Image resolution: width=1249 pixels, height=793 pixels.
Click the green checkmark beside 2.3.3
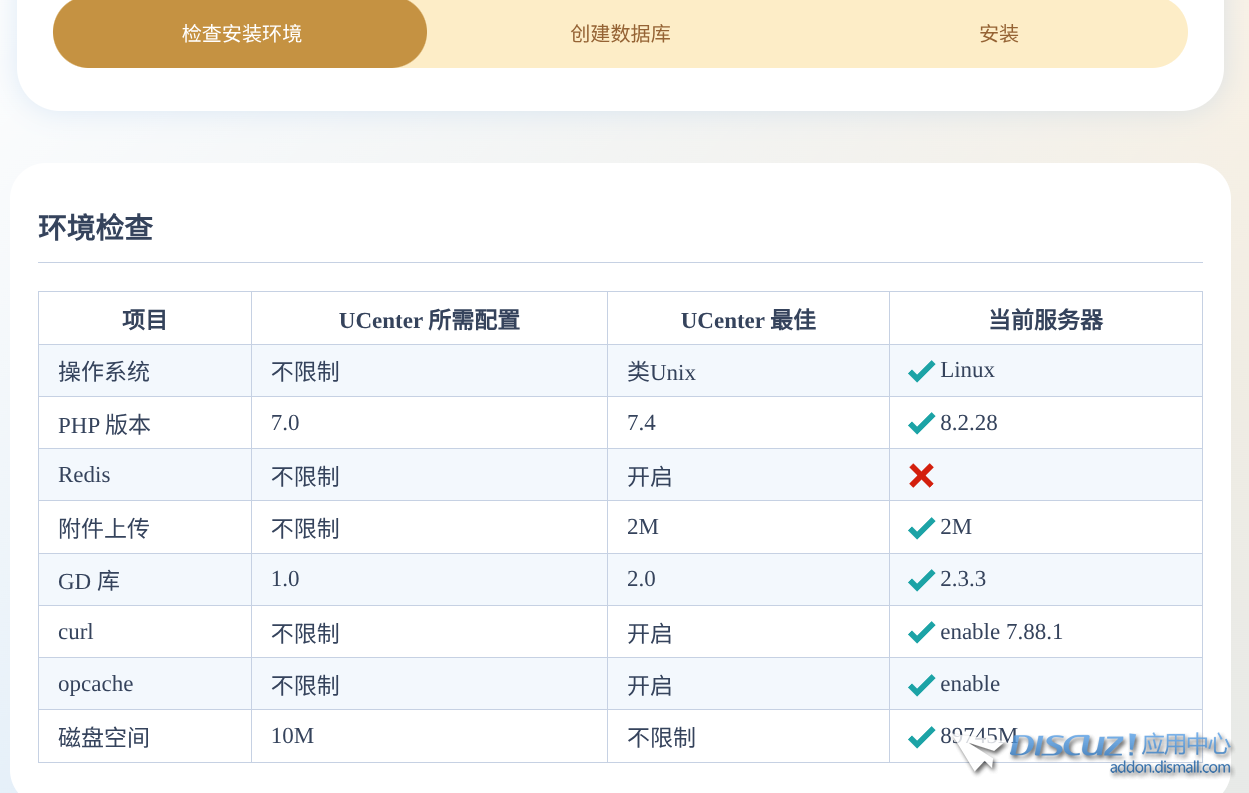(x=921, y=579)
